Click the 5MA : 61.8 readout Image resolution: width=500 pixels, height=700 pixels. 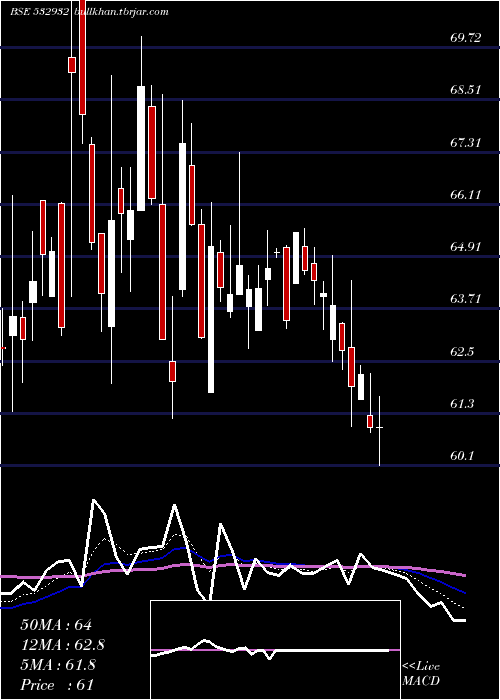[58, 665]
